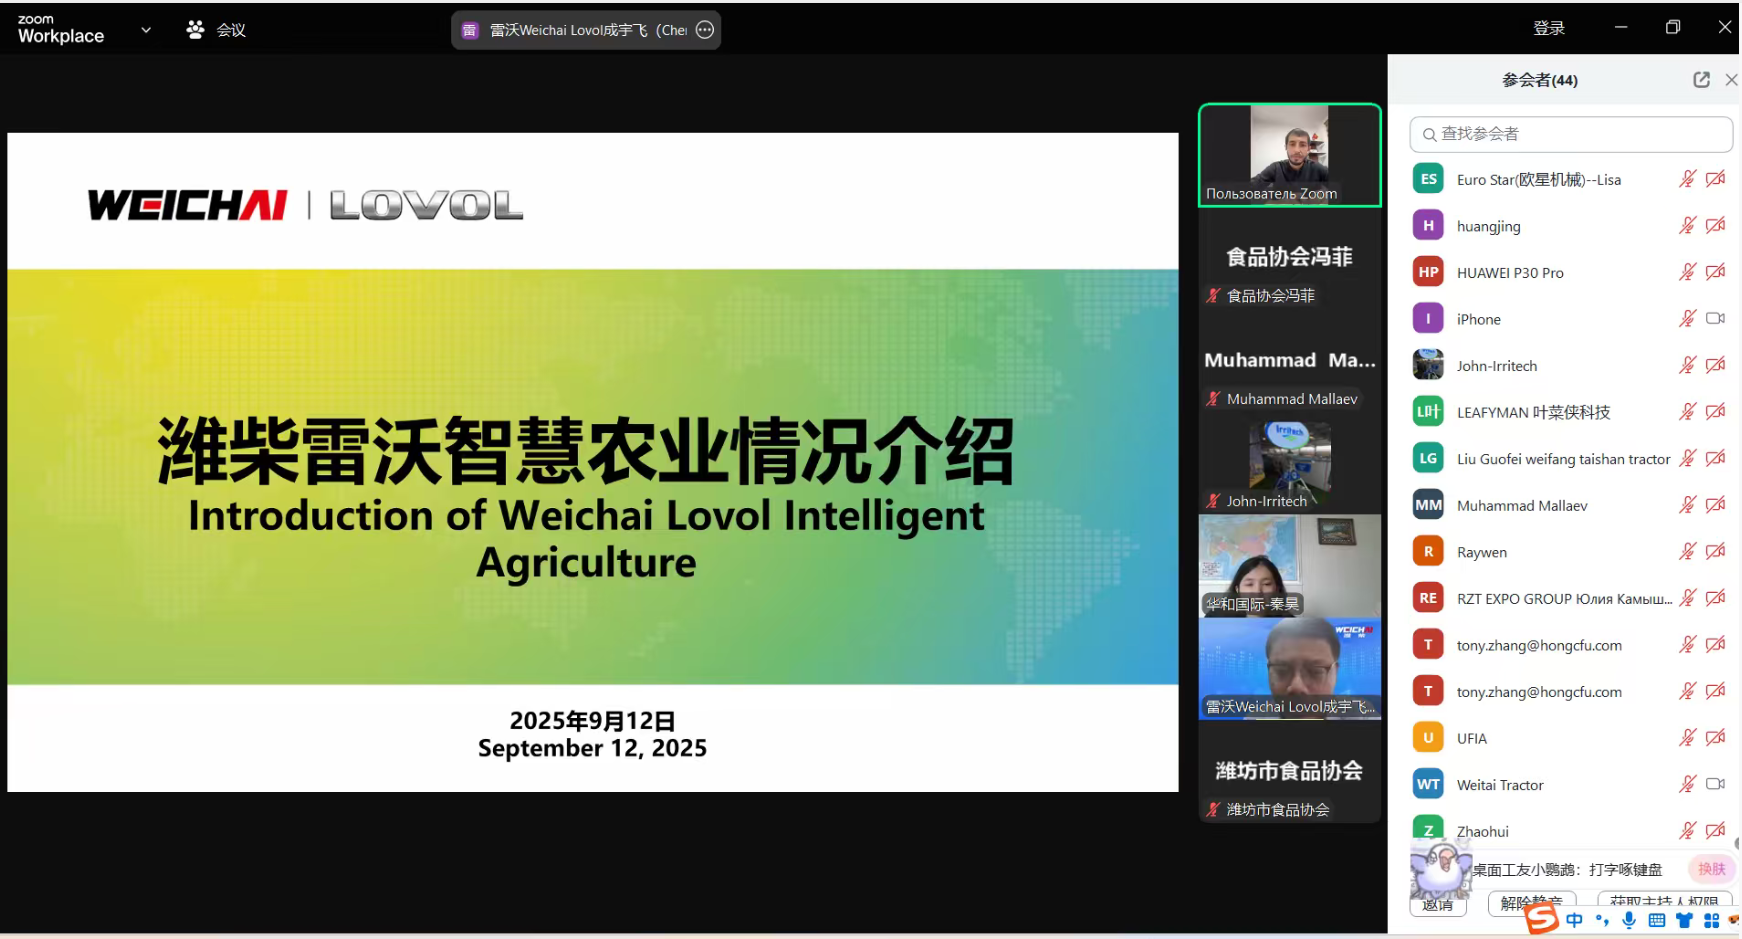Select the HP avatar for HUAWEI P30 Pro
Viewport: 1742px width, 939px height.
[1428, 272]
